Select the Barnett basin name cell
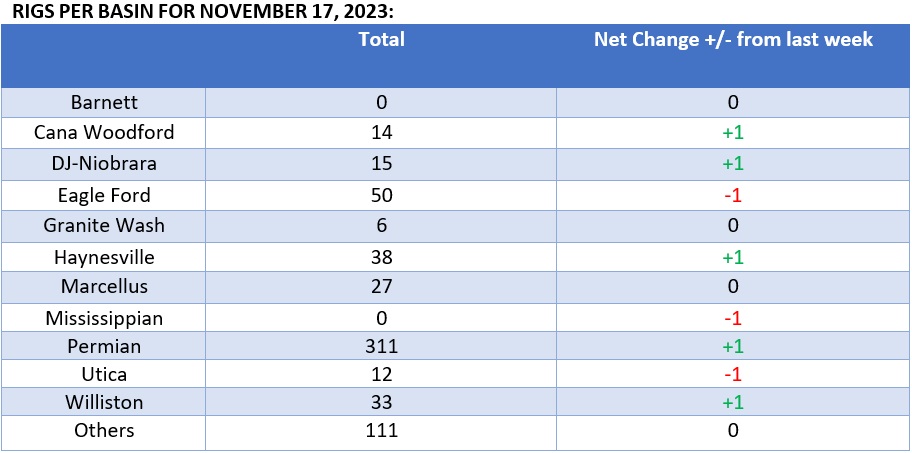Screen dimensions: 912x453 (x=104, y=103)
